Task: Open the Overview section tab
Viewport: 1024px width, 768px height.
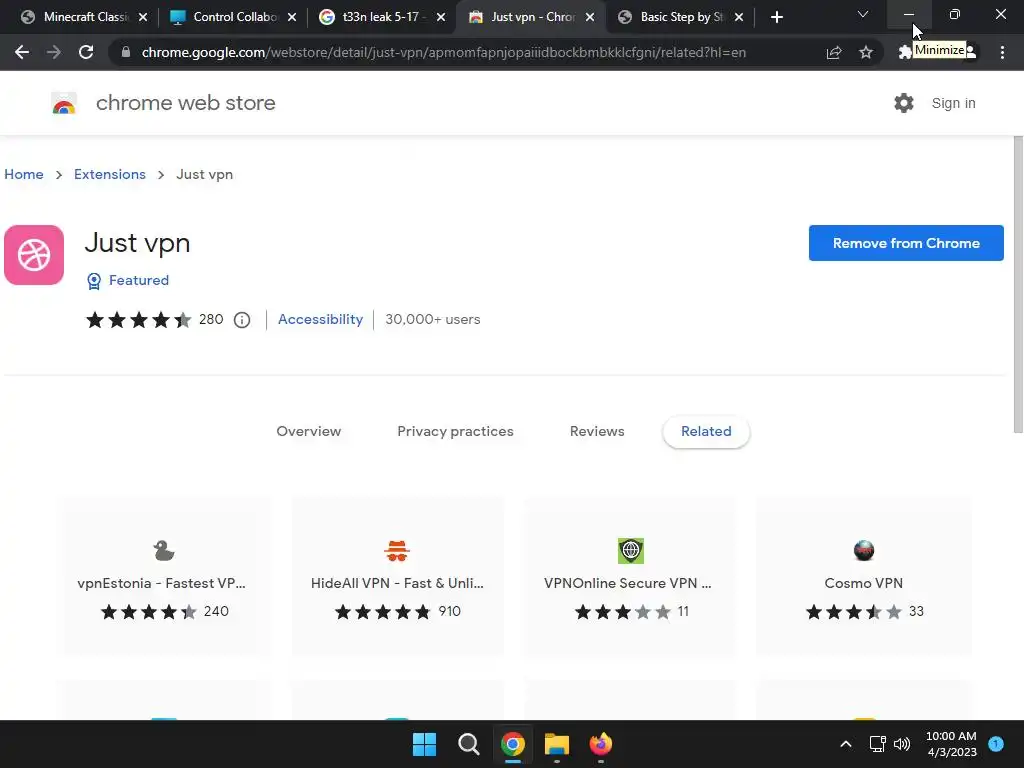Action: pyautogui.click(x=308, y=431)
